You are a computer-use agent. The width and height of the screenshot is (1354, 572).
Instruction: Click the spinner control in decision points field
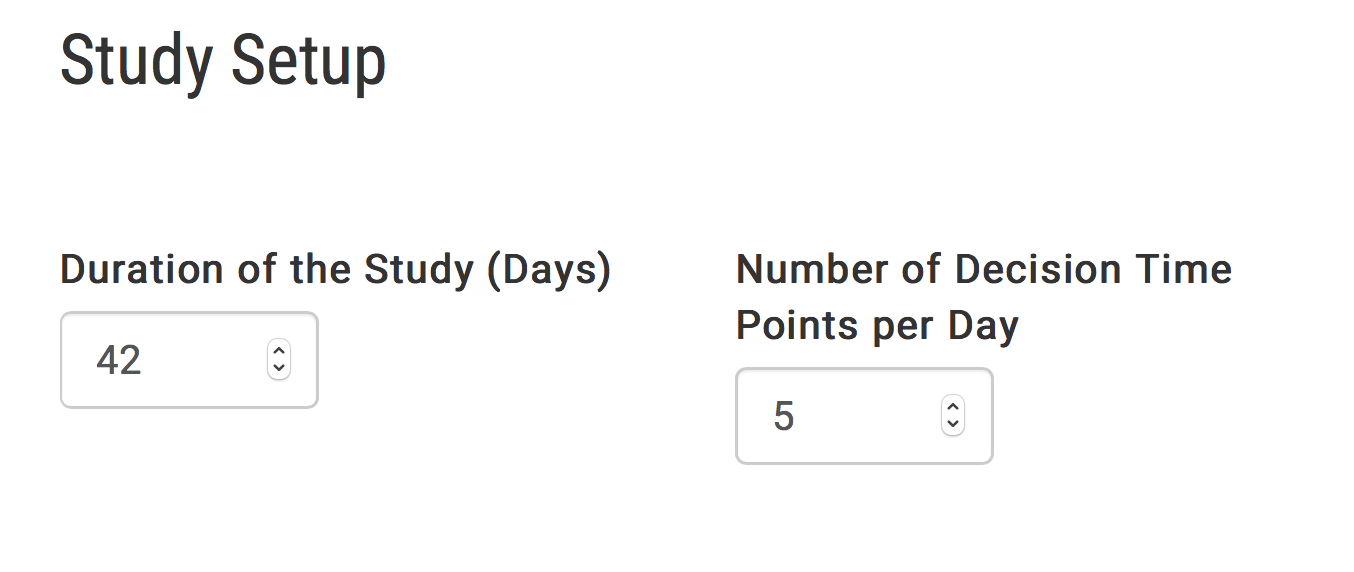(x=953, y=416)
